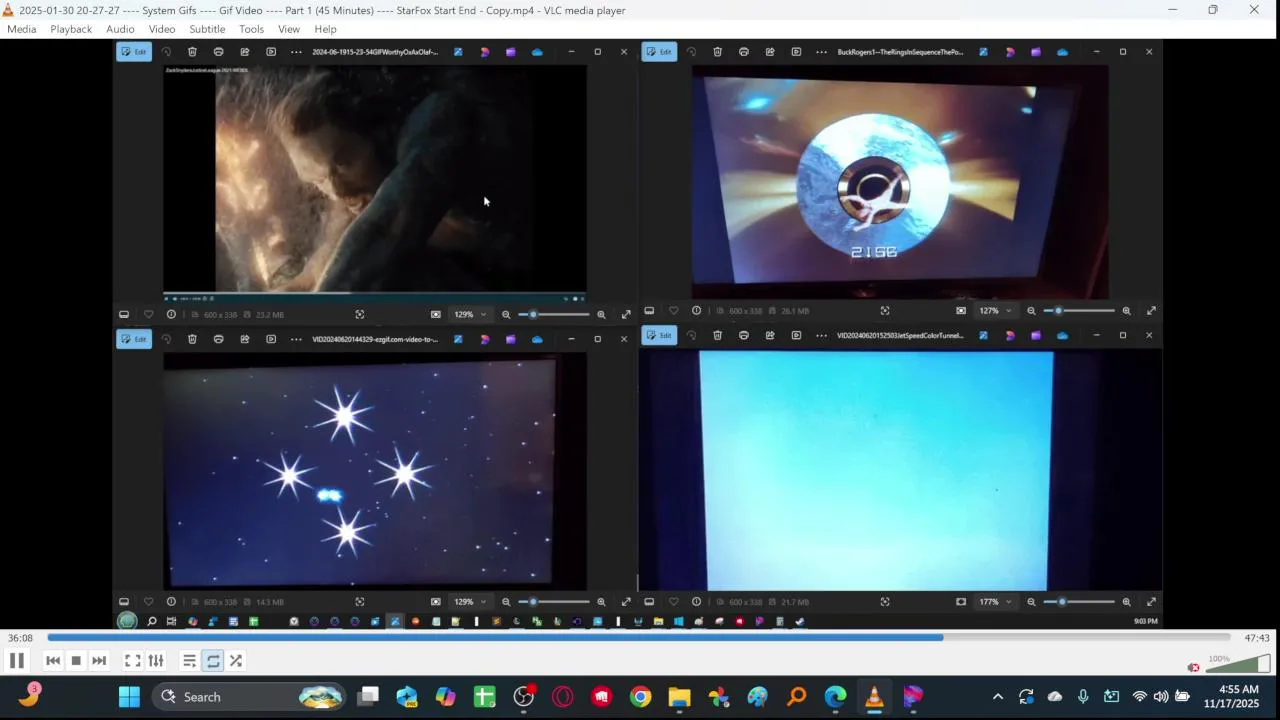Print image in GIFWorthyOxAxOlaf window
The image size is (1280, 720).
(x=218, y=52)
